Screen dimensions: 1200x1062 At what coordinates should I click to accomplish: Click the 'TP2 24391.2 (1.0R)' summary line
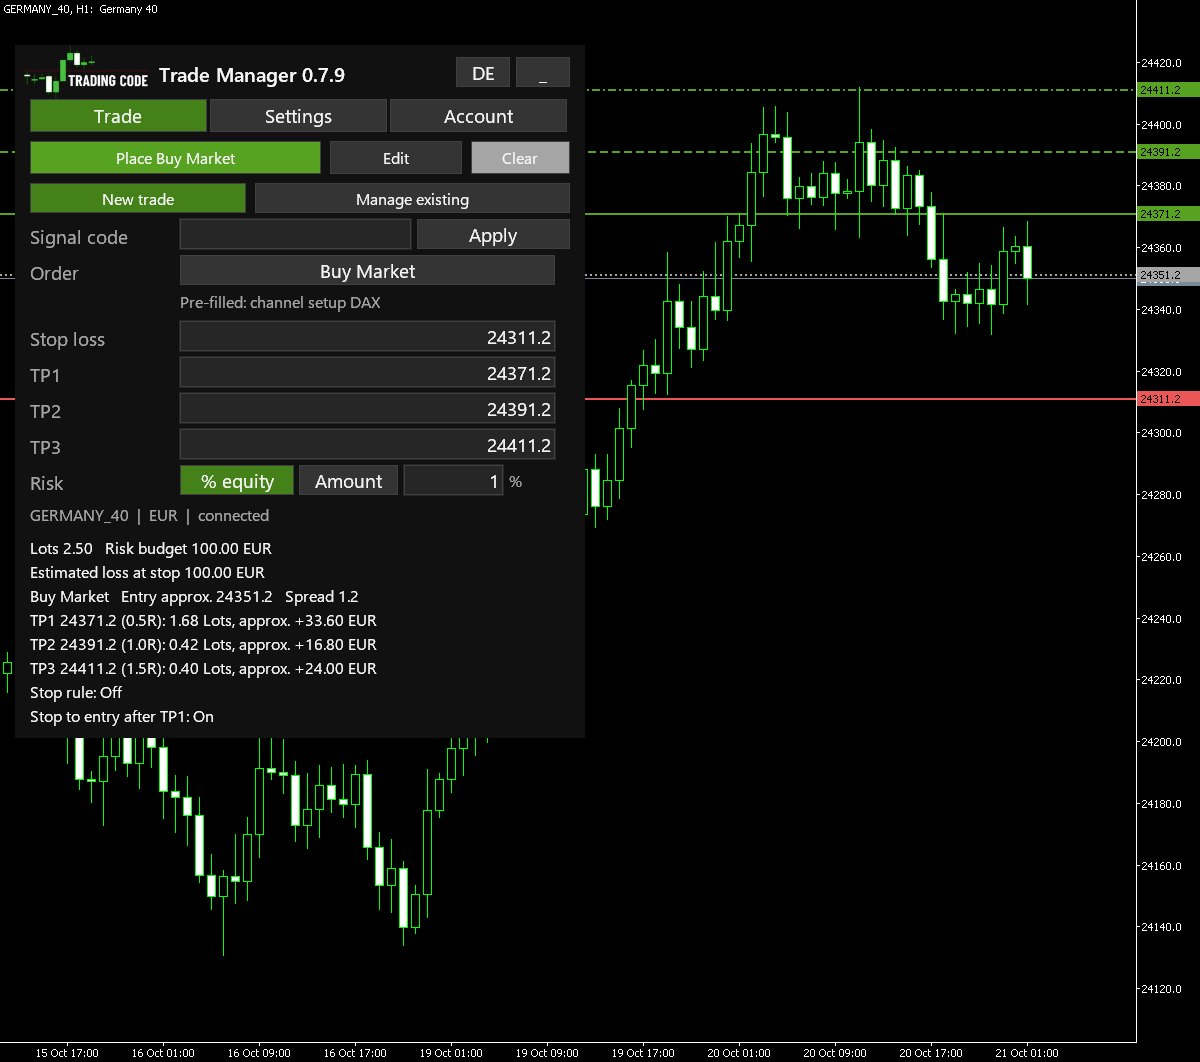tap(203, 644)
